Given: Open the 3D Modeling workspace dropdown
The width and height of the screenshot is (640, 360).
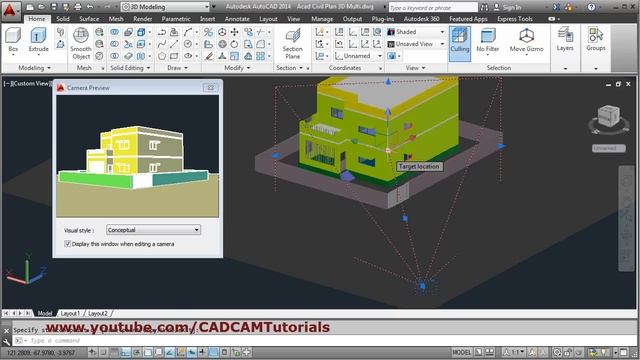Looking at the screenshot, I should click(x=166, y=7).
